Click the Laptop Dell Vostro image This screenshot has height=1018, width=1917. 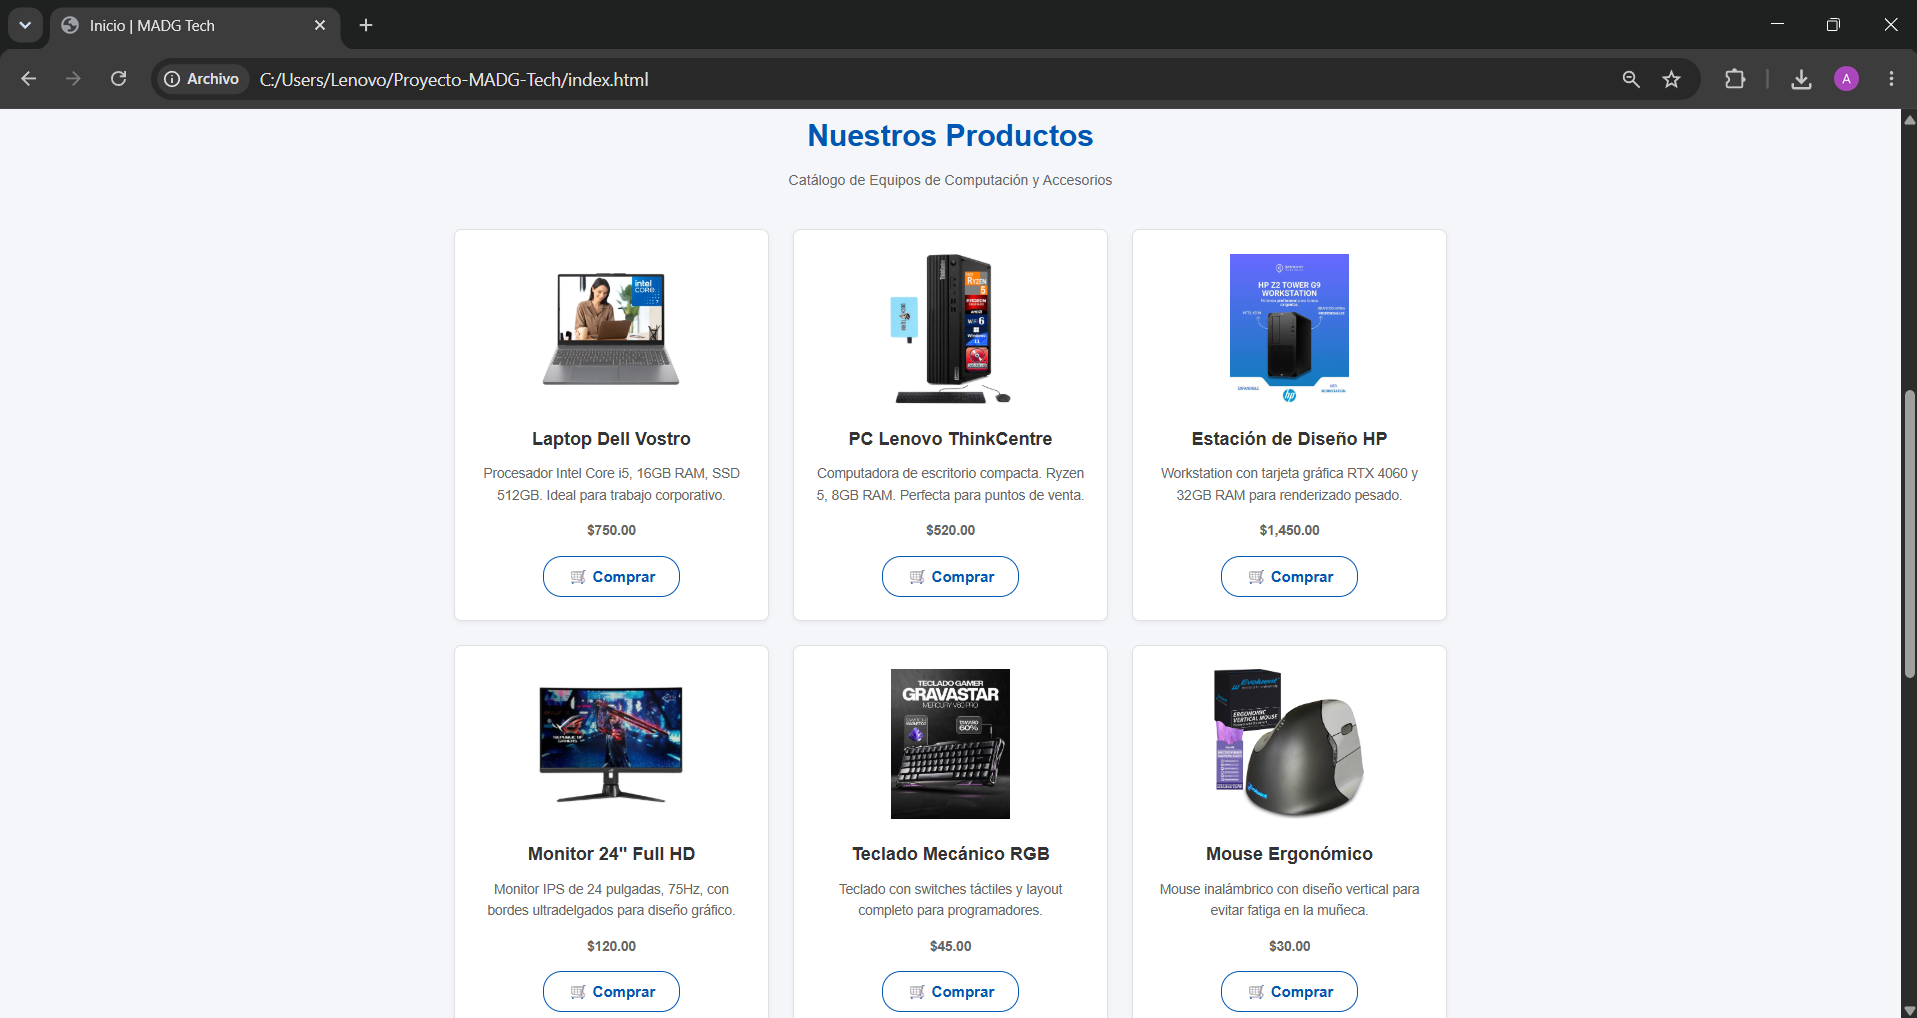point(611,329)
